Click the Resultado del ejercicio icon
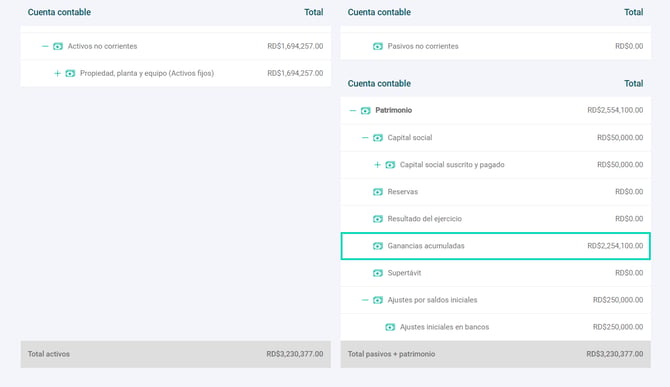 (378, 219)
